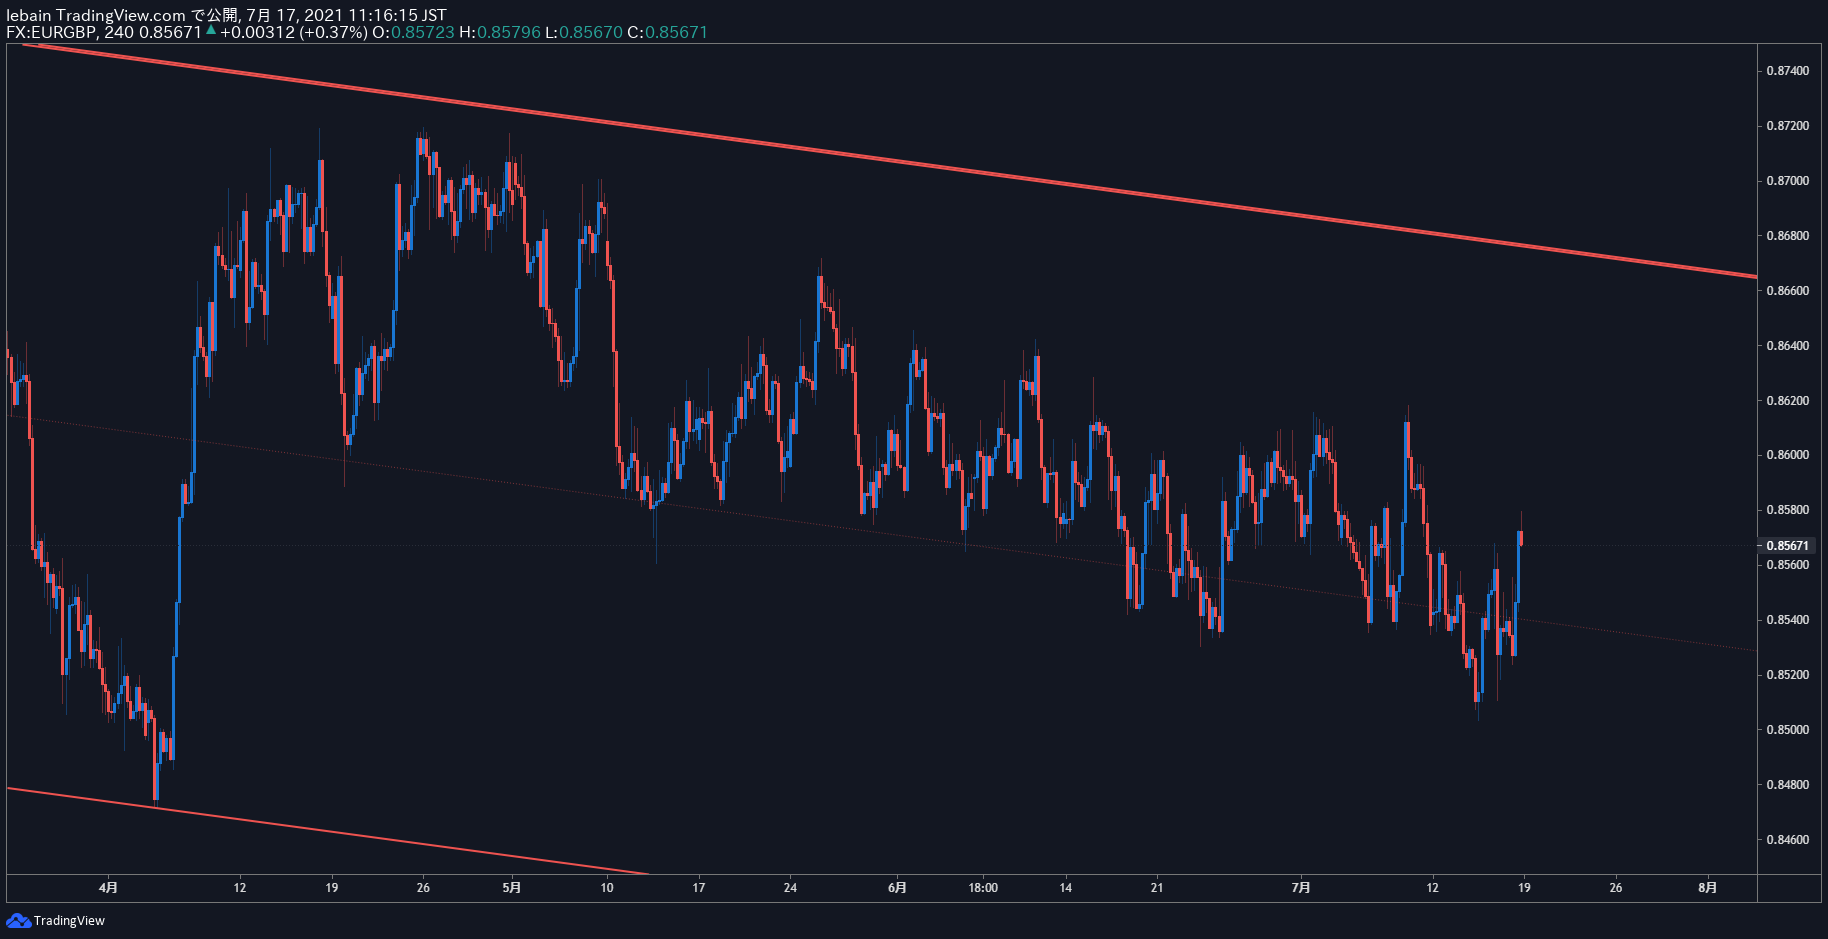Click the current price tag 0.85671

[1787, 546]
